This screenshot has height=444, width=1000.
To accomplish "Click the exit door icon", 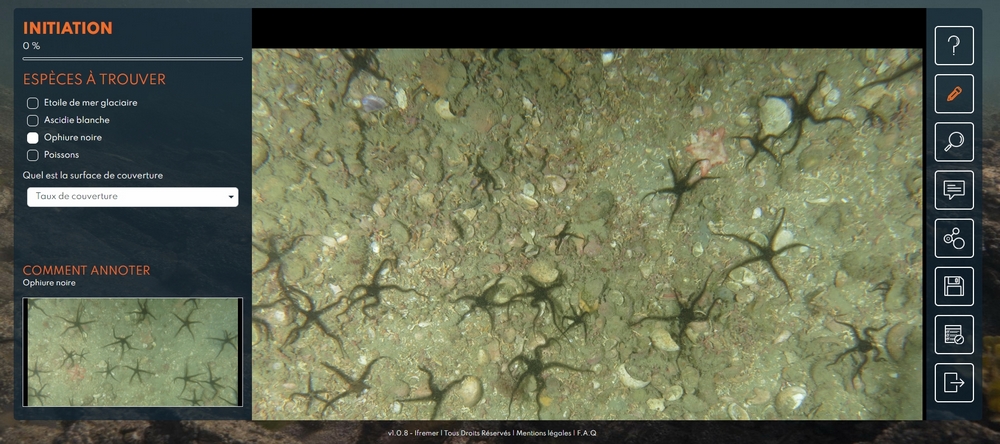I will tap(954, 383).
